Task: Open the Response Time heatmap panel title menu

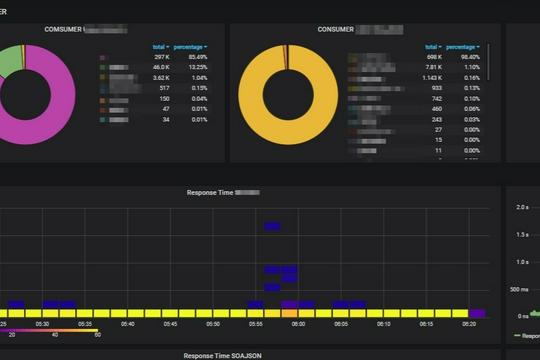Action: click(x=223, y=193)
